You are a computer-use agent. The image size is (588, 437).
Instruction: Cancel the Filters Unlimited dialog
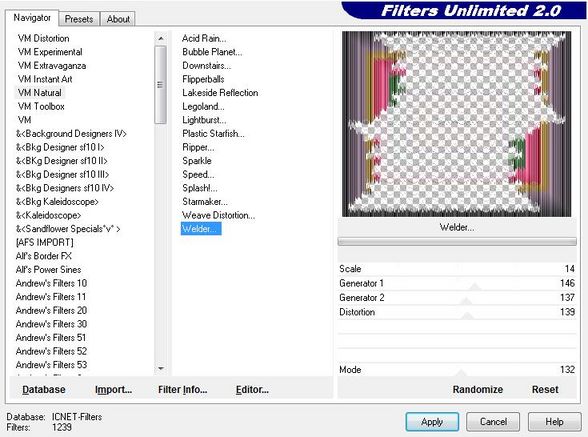click(x=493, y=422)
